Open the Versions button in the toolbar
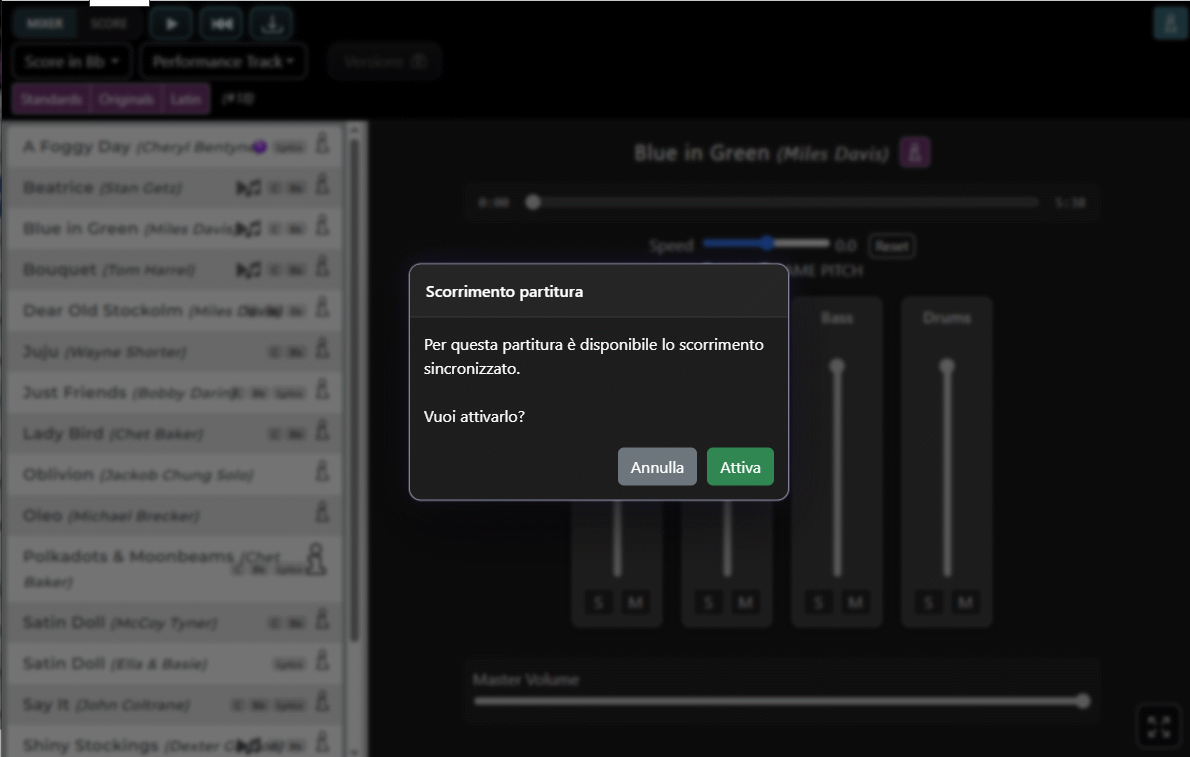 point(385,62)
